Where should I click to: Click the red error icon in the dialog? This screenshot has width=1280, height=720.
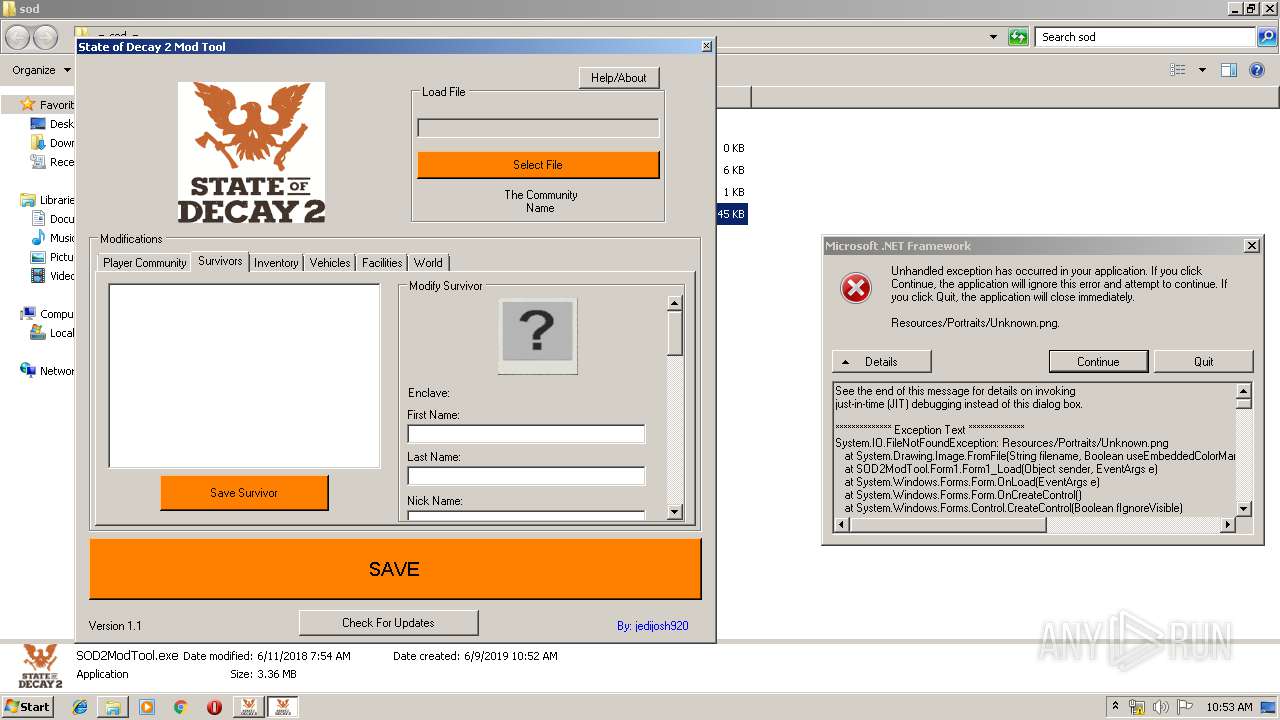pyautogui.click(x=856, y=288)
